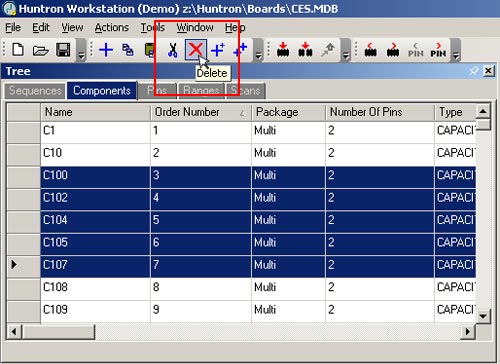Open navigation toolbar options dropdown after PIN
Screen dimensions: 500x364
pos(456,51)
